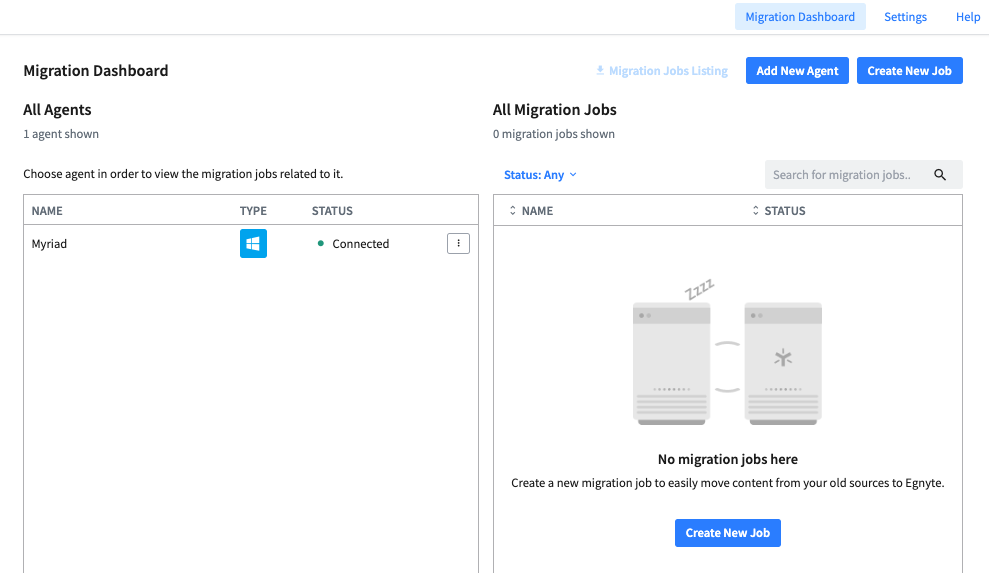Expand the Status: Any filter dropdown

pyautogui.click(x=540, y=175)
